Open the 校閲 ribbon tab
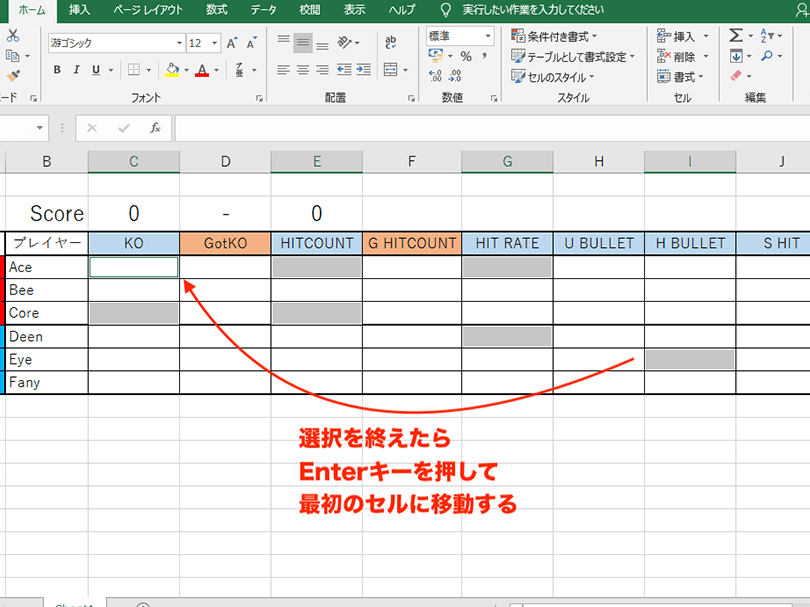Viewport: 810px width, 607px height. tap(309, 10)
